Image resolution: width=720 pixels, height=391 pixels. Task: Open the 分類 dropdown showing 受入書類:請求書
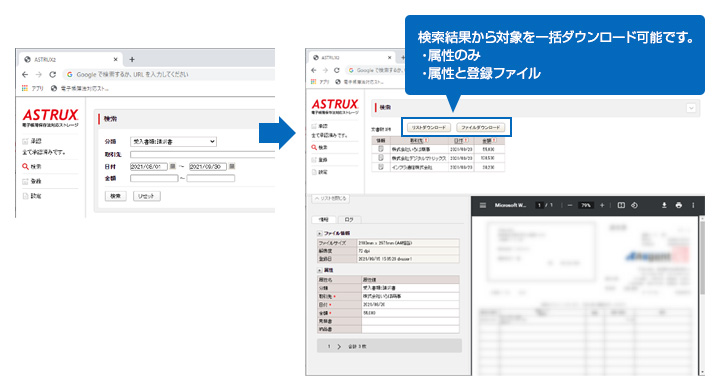[x=173, y=142]
